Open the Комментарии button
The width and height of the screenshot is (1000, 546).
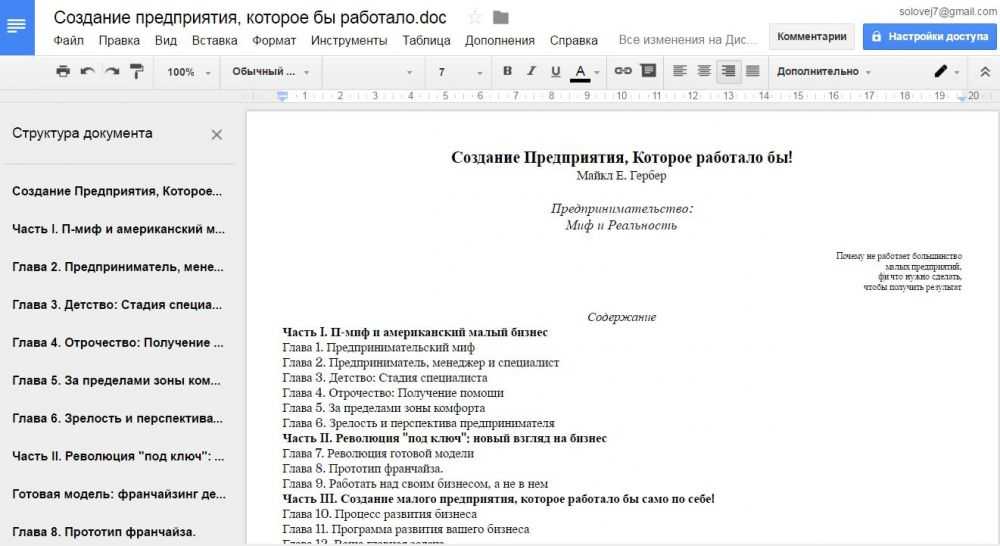(811, 36)
